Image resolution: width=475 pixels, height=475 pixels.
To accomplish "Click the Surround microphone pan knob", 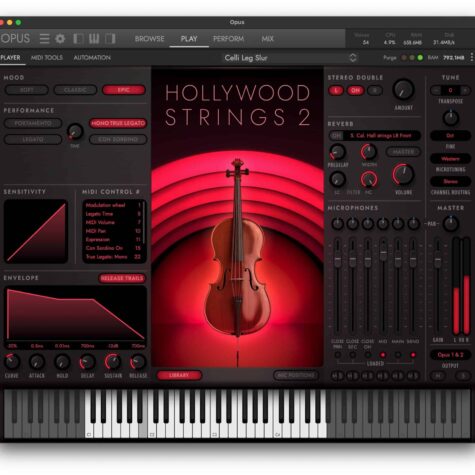I will 413,224.
